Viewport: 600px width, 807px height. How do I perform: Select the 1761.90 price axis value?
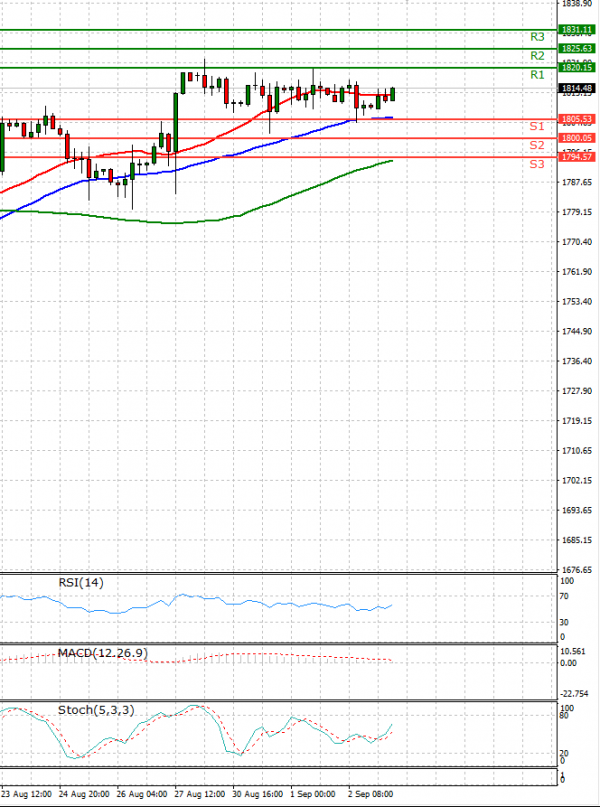[x=577, y=272]
